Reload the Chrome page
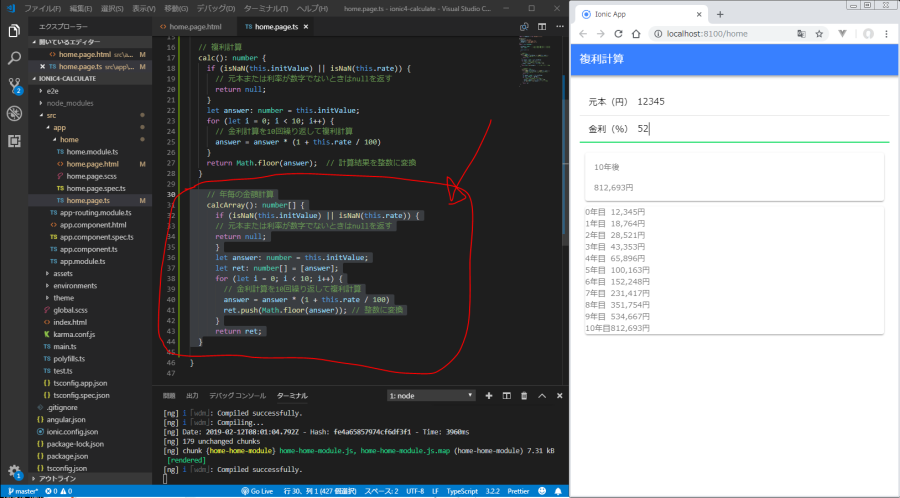The image size is (900, 498). 618,34
